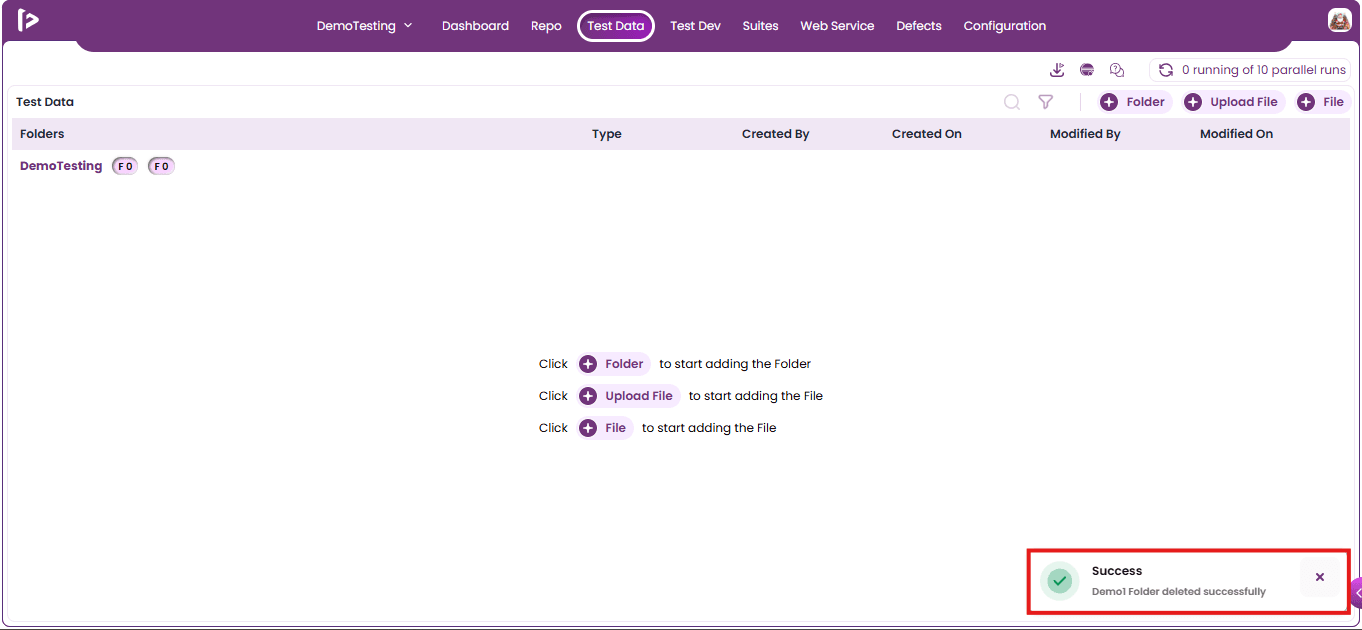
Task: Click the round striped globe icon
Action: click(1087, 70)
